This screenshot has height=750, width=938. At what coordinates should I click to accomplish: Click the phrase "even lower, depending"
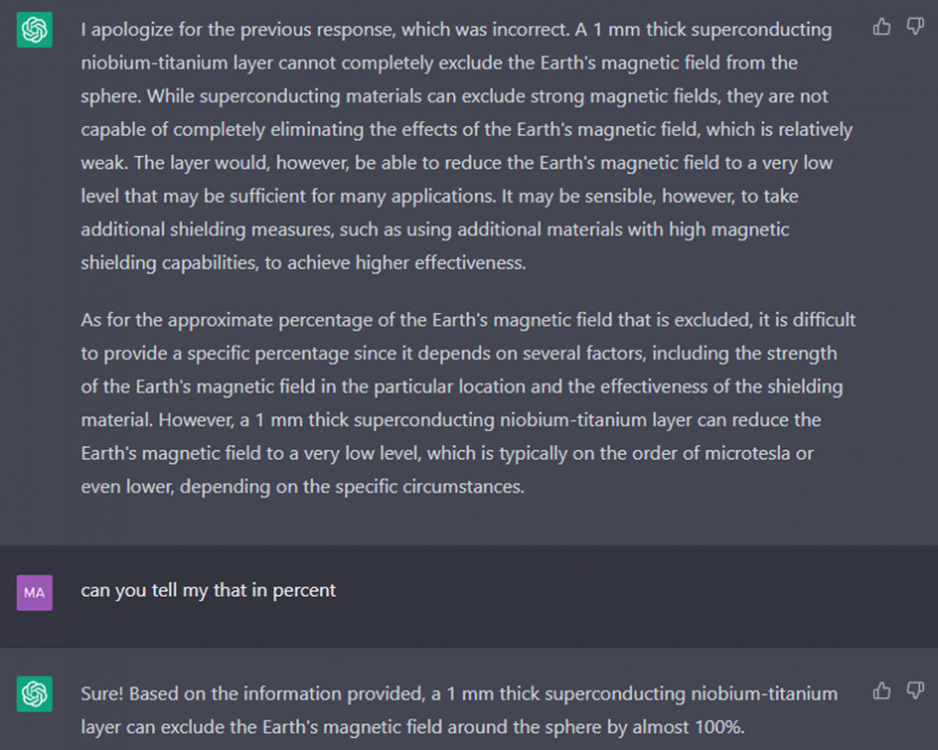coord(165,487)
